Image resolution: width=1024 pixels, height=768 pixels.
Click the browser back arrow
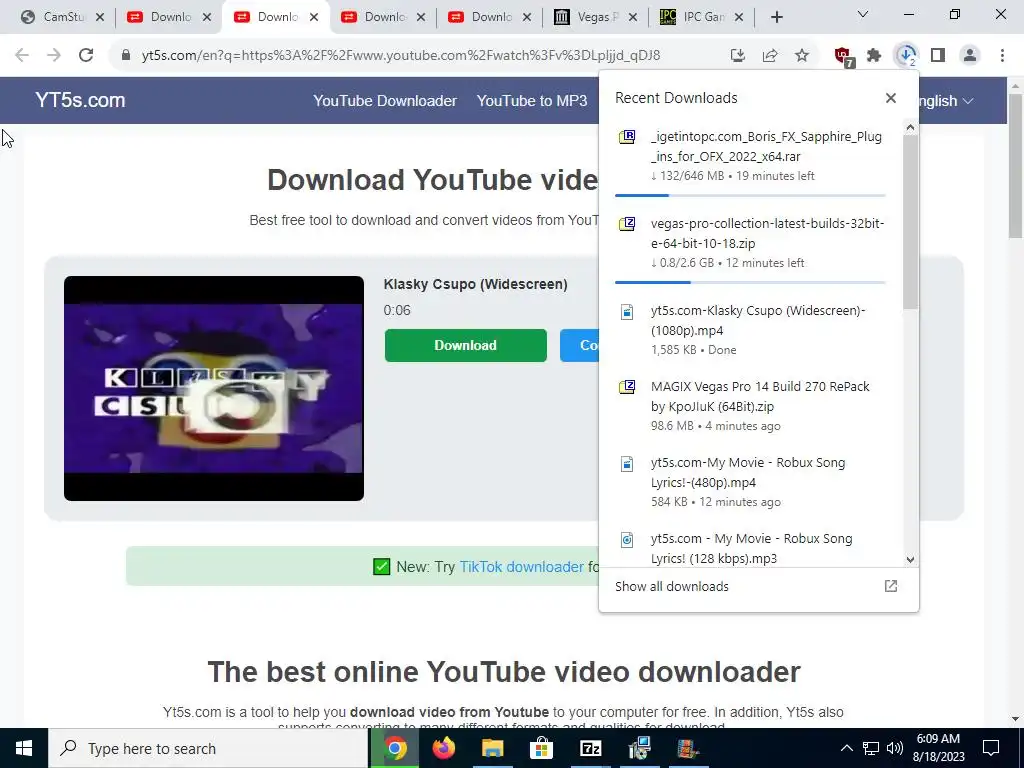[22, 56]
